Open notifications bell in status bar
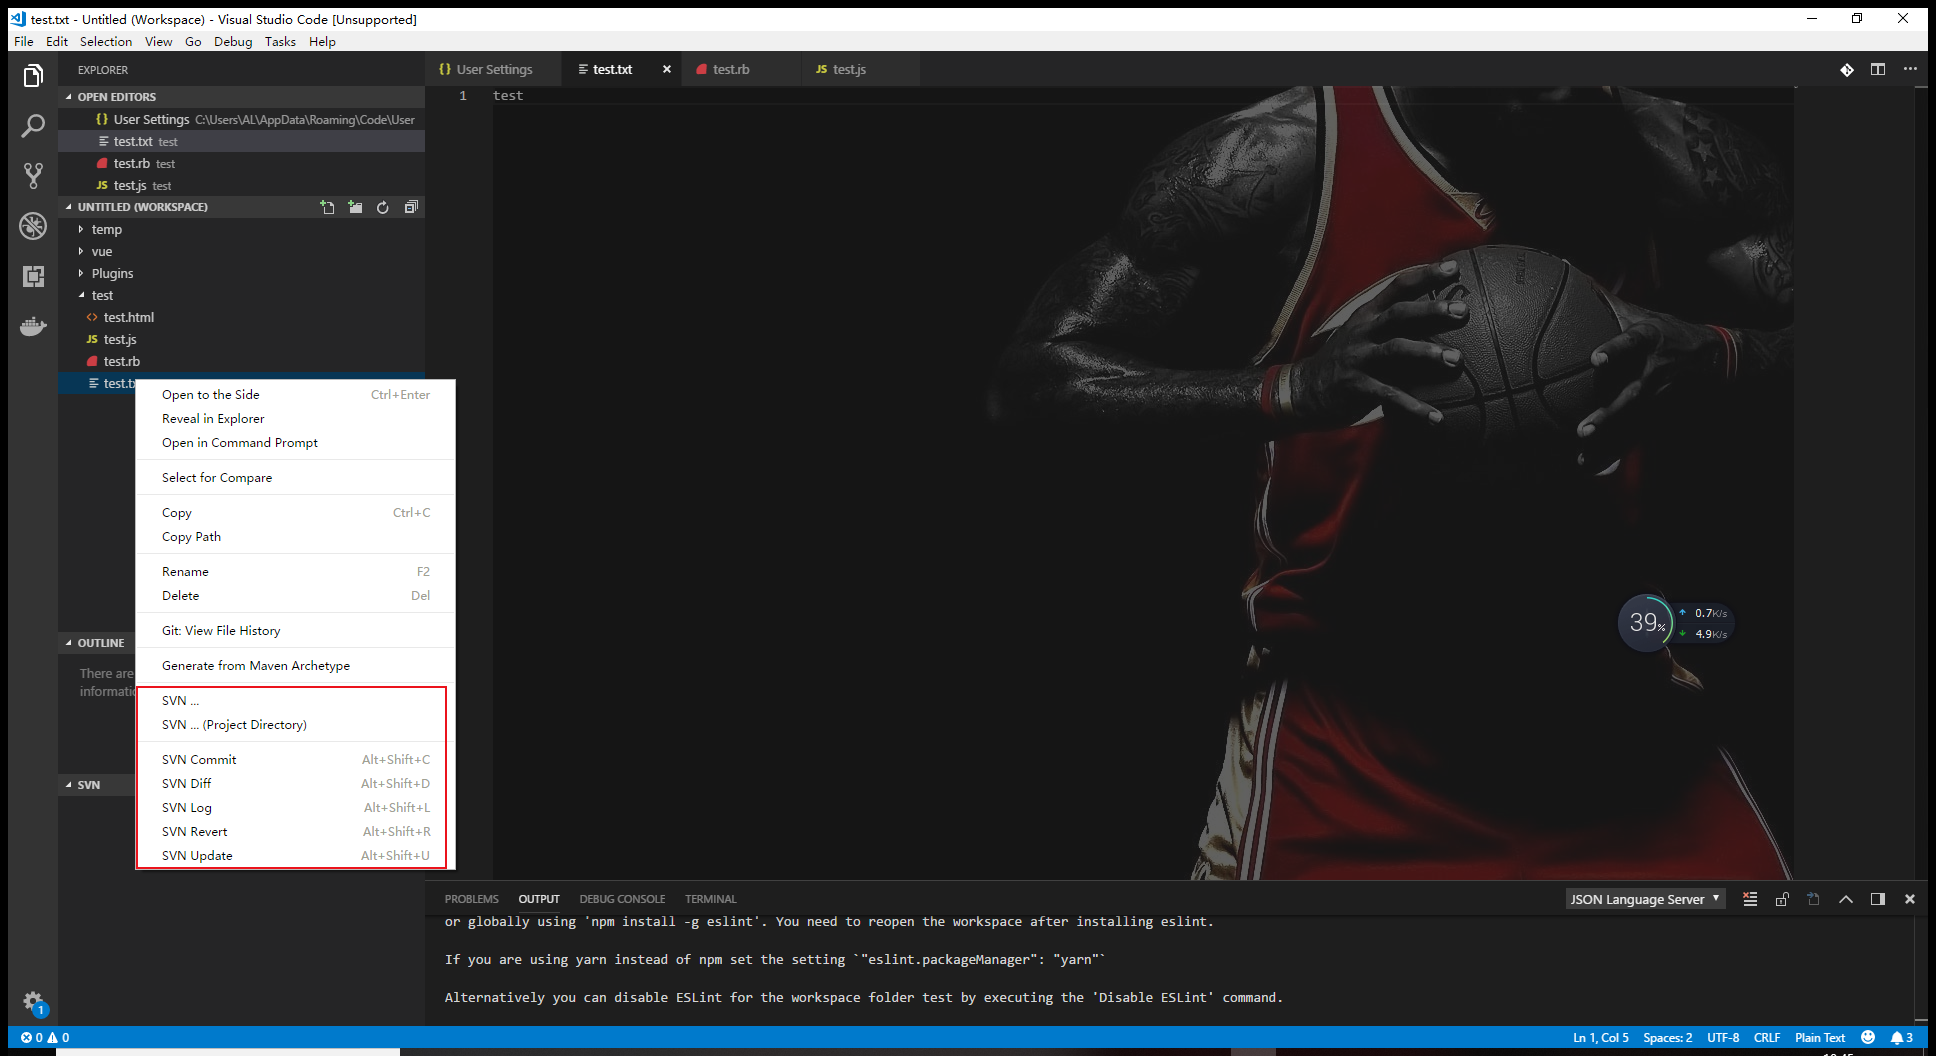1936x1056 pixels. click(x=1902, y=1037)
